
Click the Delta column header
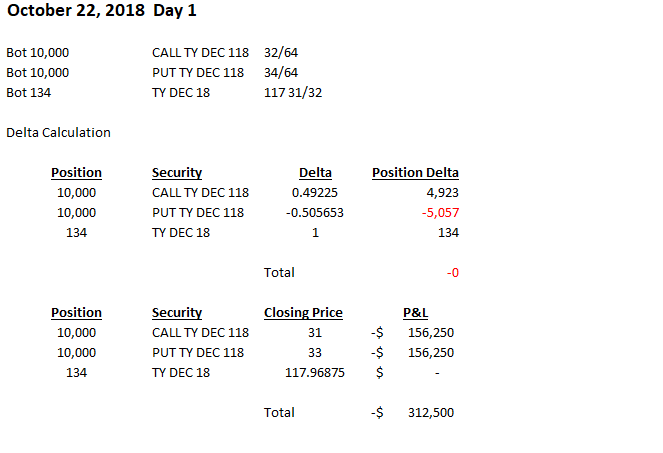click(x=315, y=173)
